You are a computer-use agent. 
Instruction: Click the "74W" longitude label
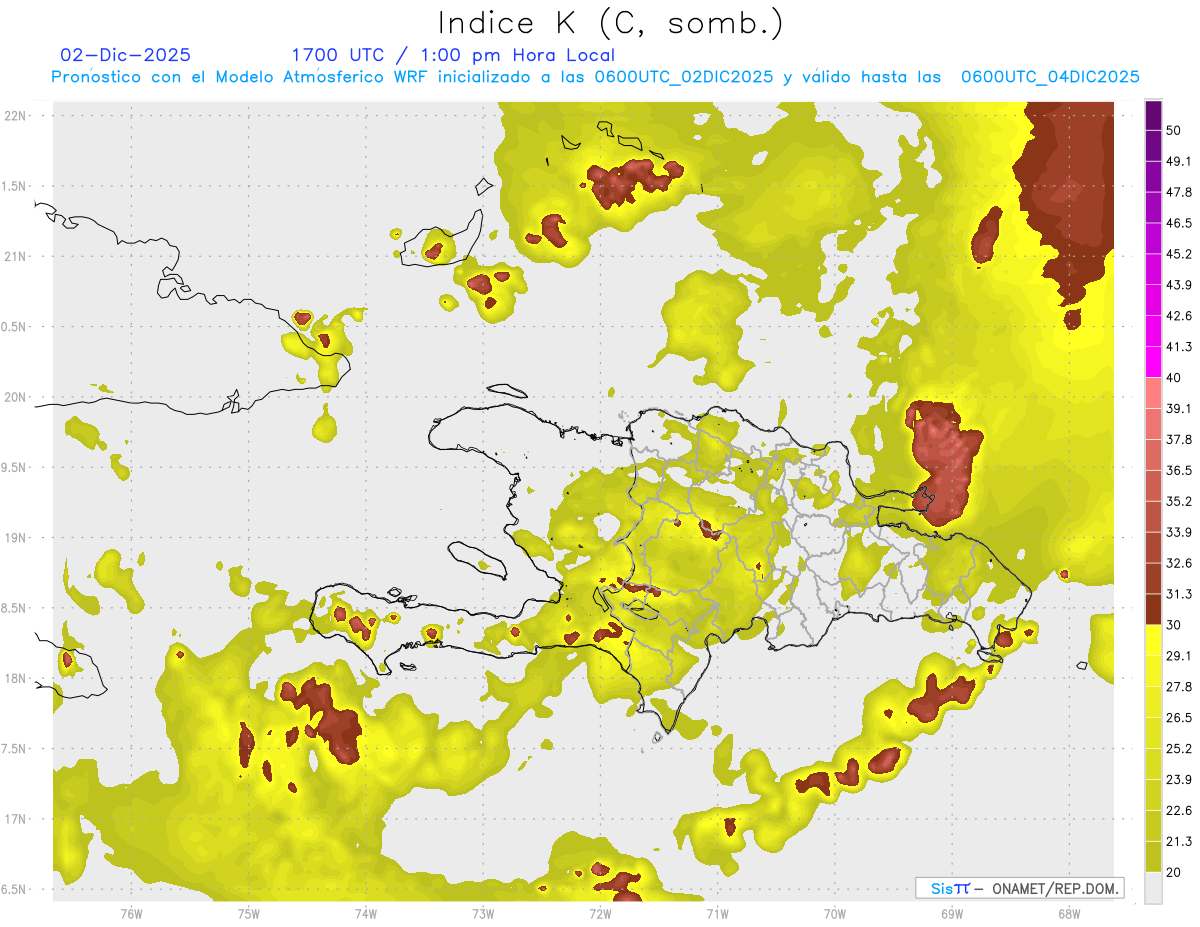click(366, 914)
